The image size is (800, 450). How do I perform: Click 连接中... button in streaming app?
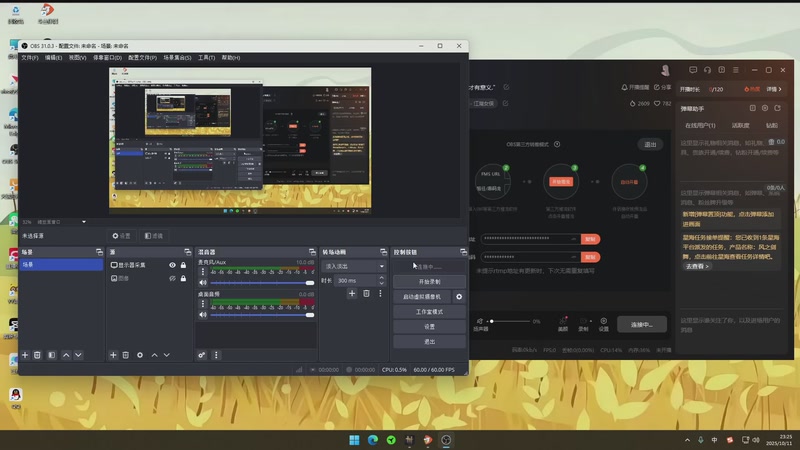click(642, 324)
